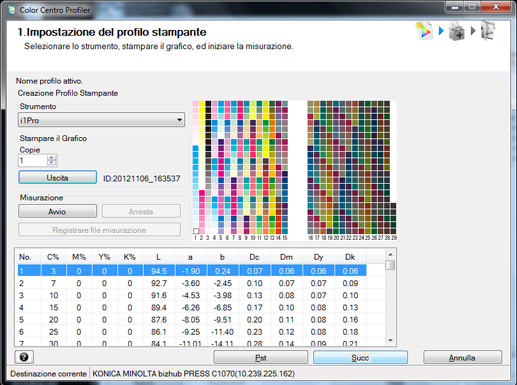
Task: Click the Annulla button
Action: tap(462, 357)
